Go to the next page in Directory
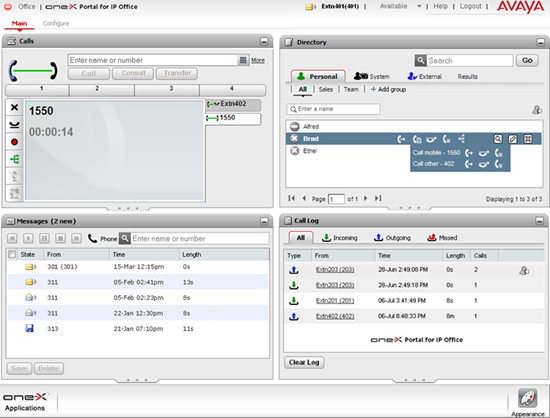The height and width of the screenshot is (418, 550). pos(365,198)
